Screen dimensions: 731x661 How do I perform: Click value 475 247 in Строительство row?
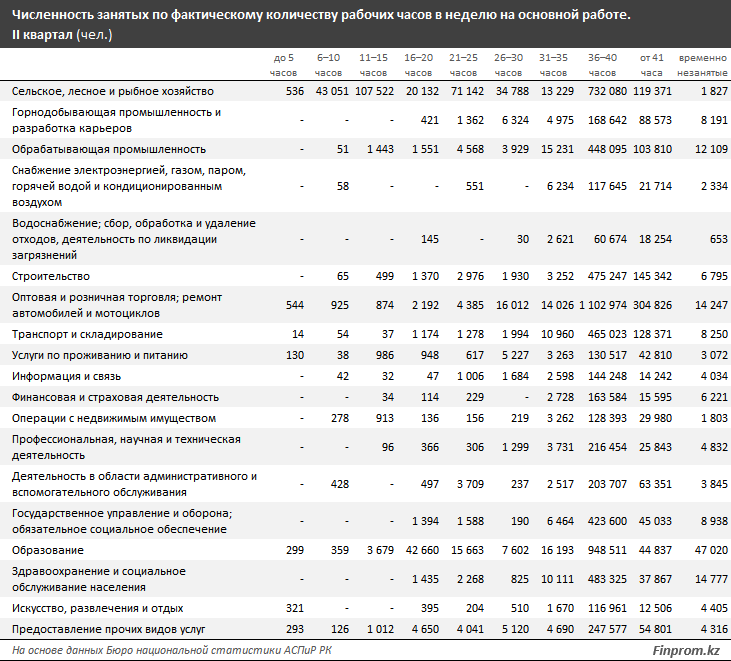pos(607,276)
